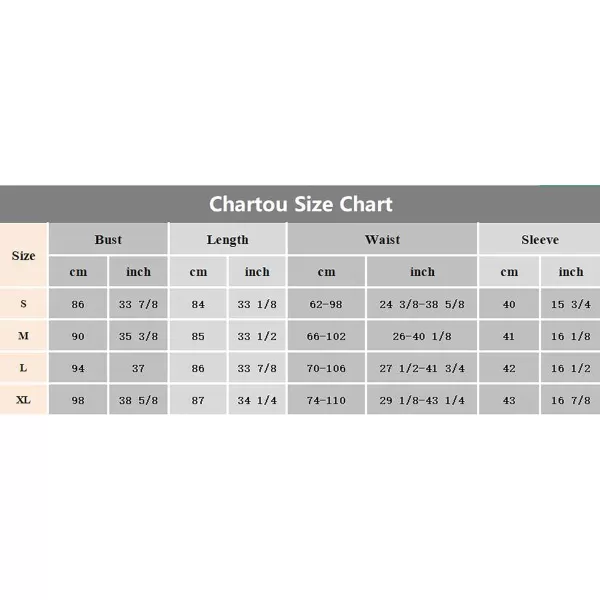The width and height of the screenshot is (600, 600).
Task: Select the S size row label
Action: point(23,304)
